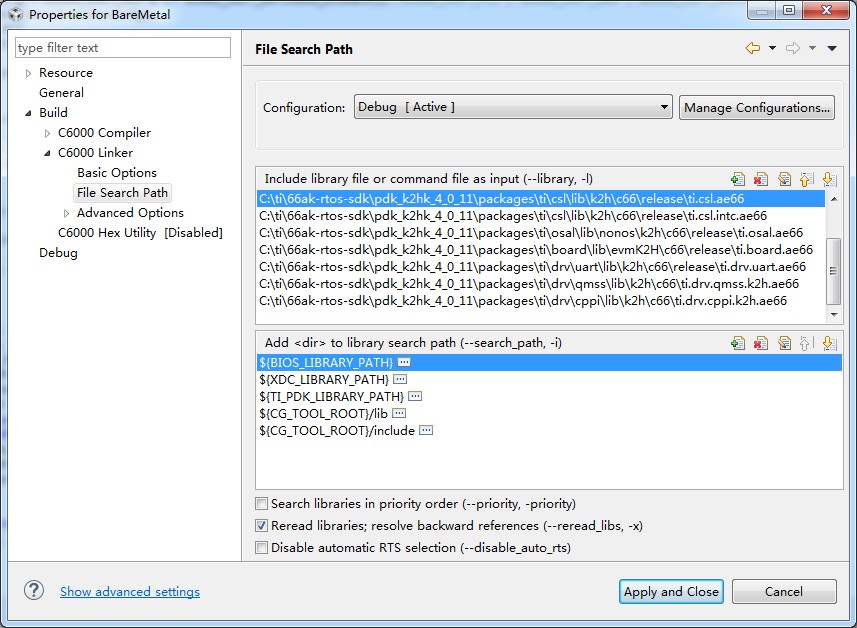Image resolution: width=857 pixels, height=628 pixels.
Task: Open the Configuration dropdown
Action: 512,107
